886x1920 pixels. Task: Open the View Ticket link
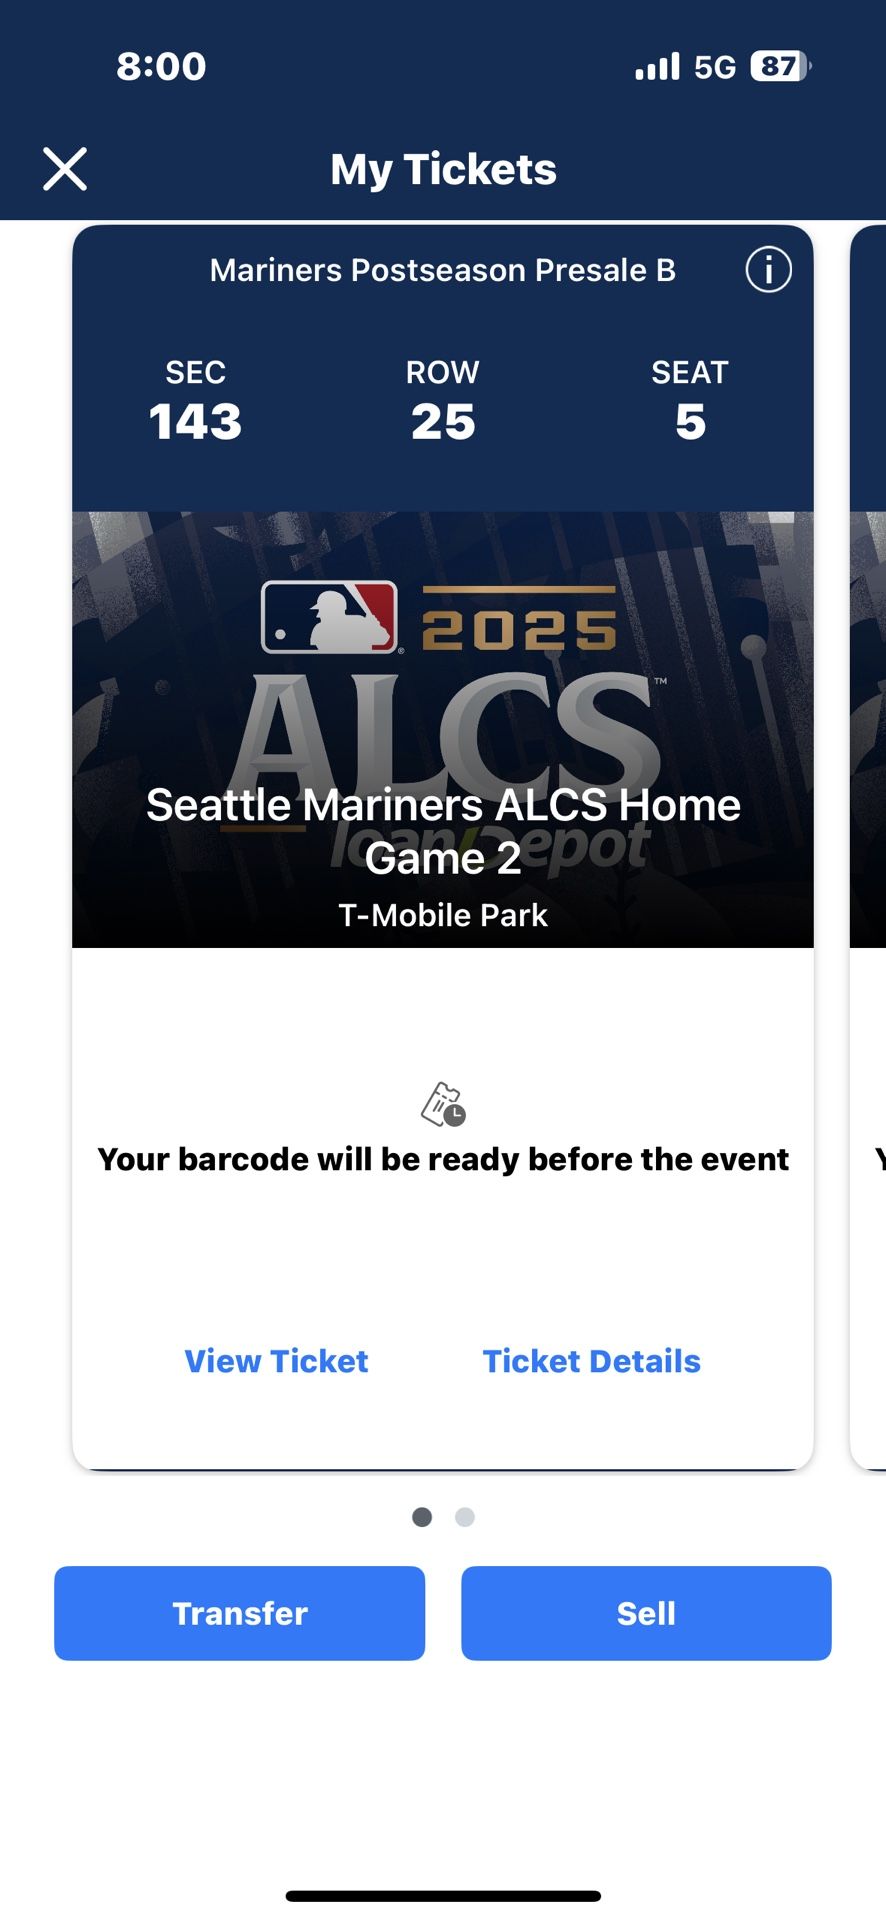pyautogui.click(x=276, y=1361)
